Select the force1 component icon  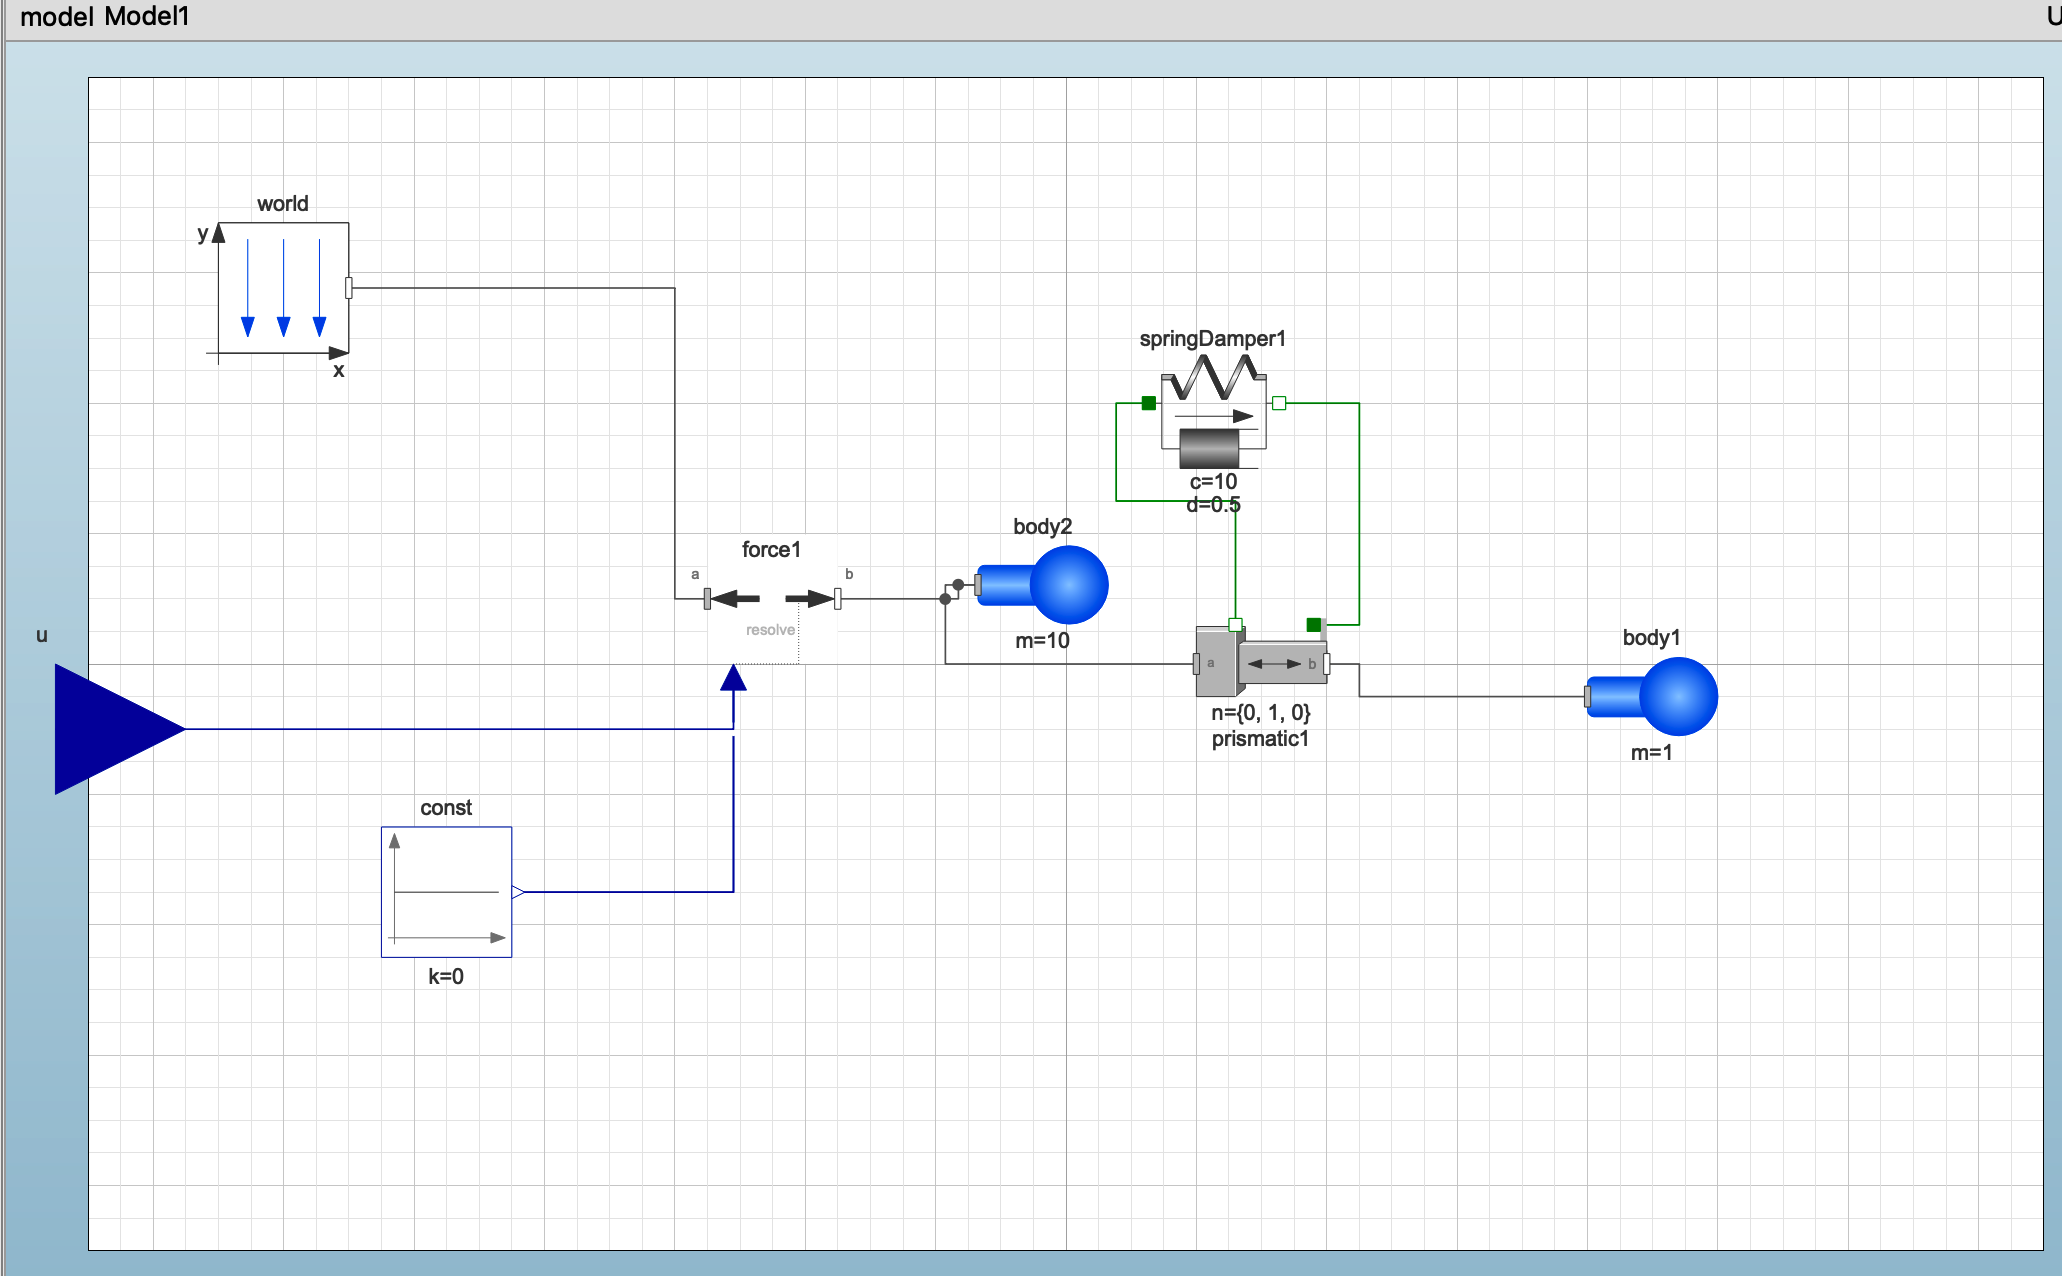772,599
